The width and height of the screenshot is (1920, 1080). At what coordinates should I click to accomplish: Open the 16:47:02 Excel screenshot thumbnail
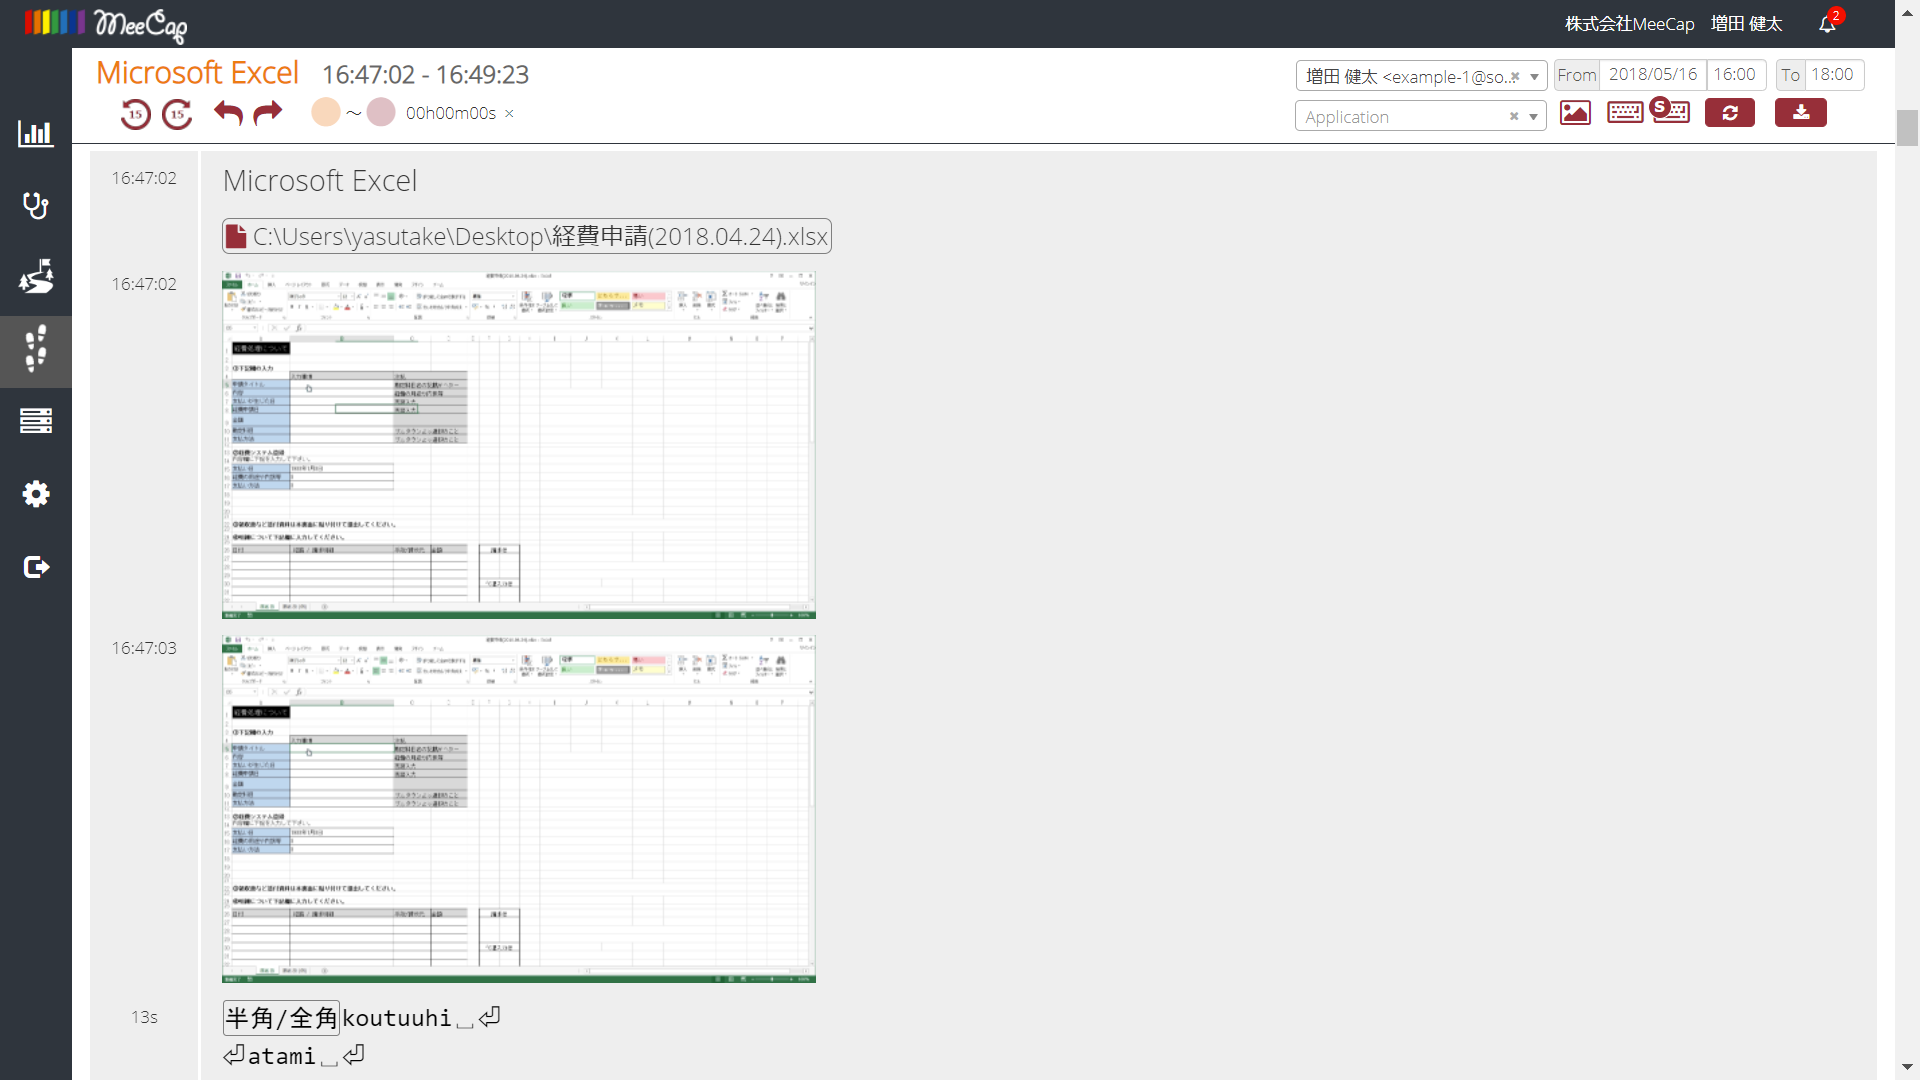(519, 445)
